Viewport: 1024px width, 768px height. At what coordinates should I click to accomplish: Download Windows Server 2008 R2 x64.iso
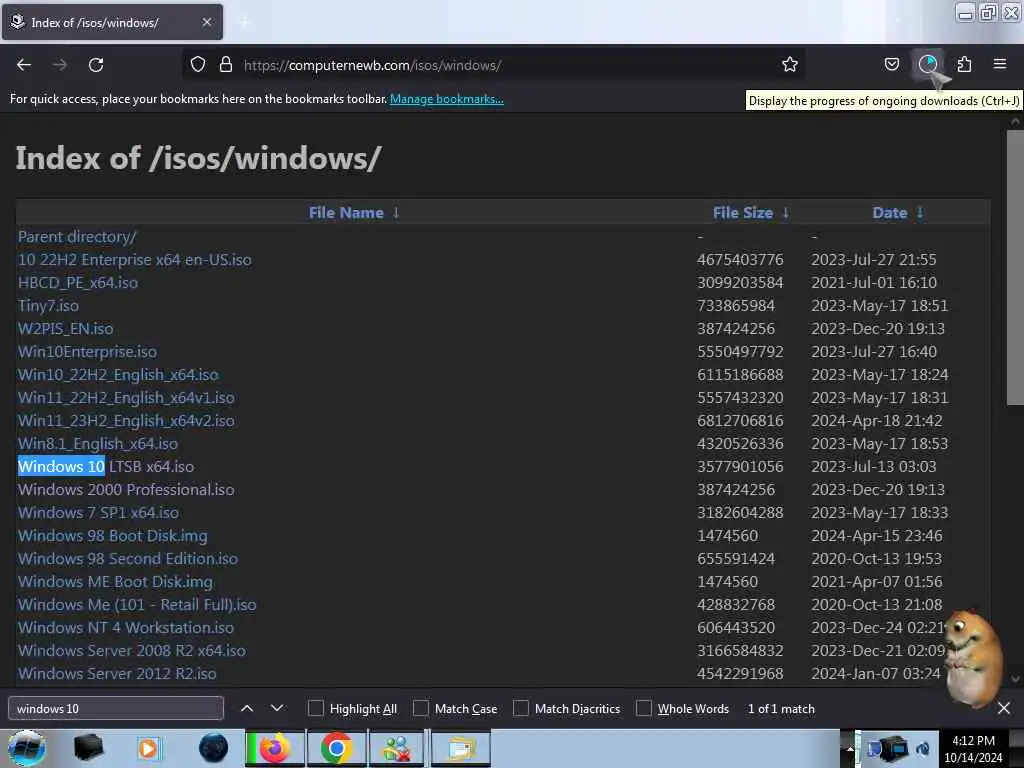132,650
